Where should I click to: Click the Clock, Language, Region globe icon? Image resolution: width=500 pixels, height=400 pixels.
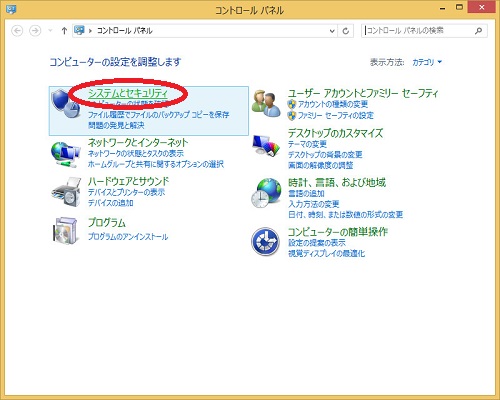[266, 193]
